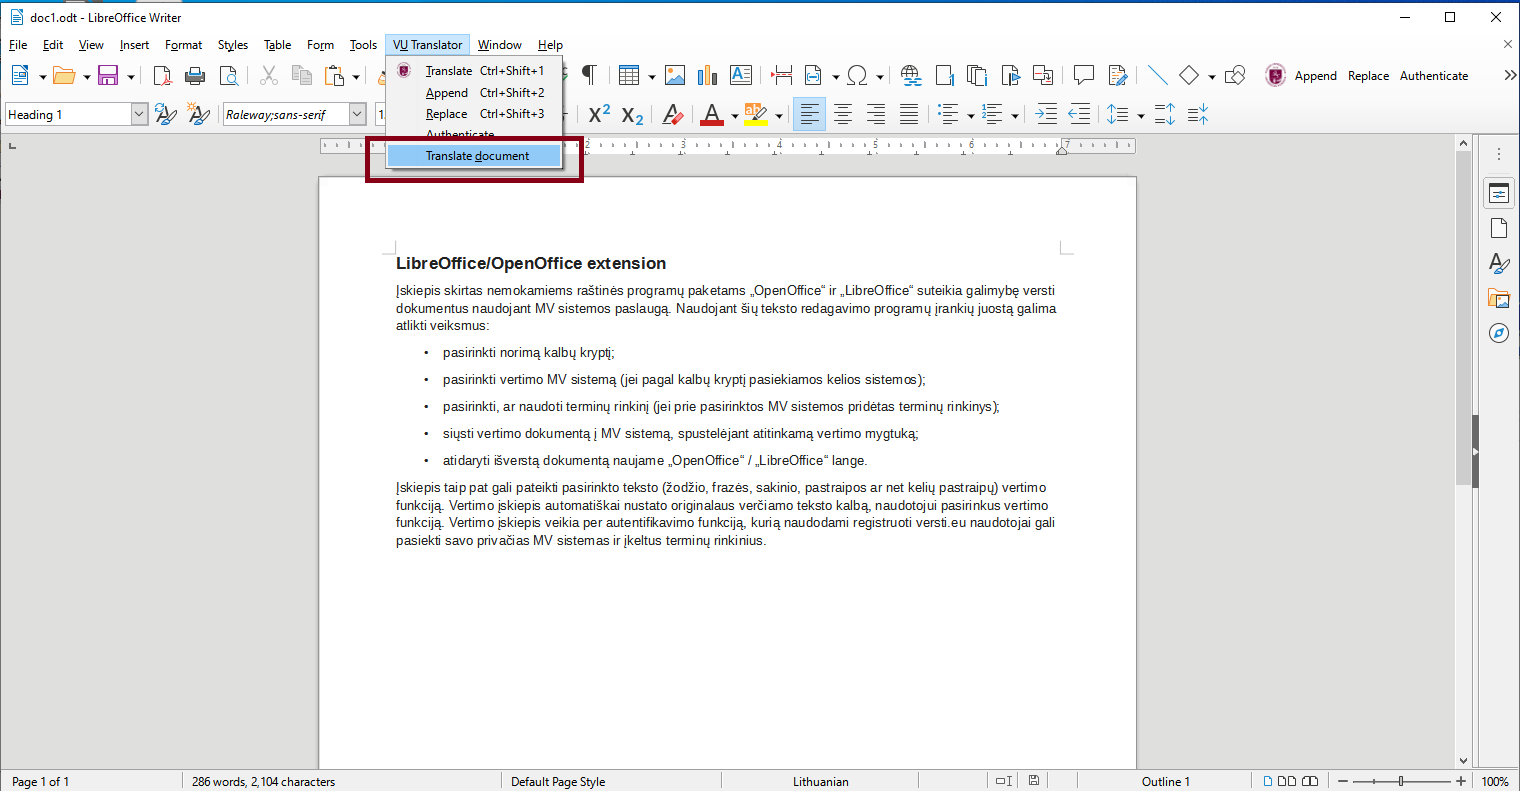1520x791 pixels.
Task: Click the diamond basic shapes icon
Action: tap(1189, 76)
